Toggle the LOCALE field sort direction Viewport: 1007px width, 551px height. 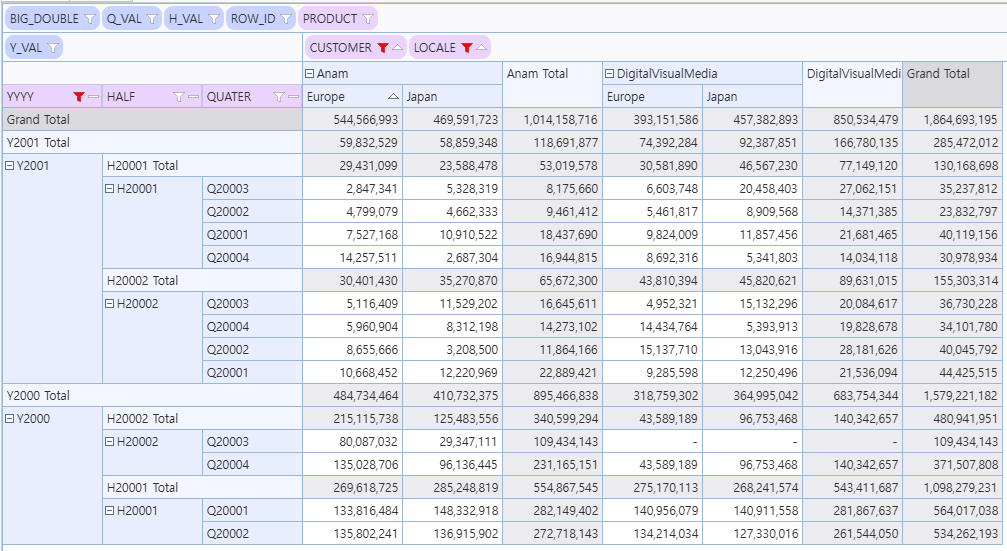coord(481,48)
